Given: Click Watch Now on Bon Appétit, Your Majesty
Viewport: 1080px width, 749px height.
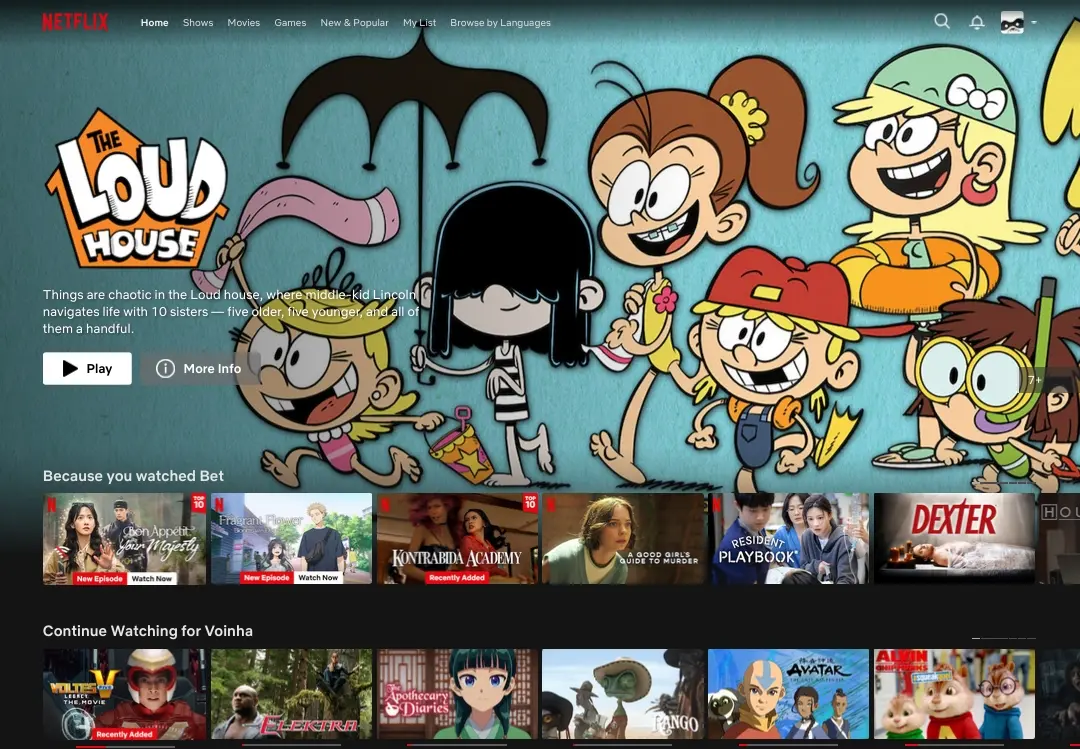Looking at the screenshot, I should point(152,579).
